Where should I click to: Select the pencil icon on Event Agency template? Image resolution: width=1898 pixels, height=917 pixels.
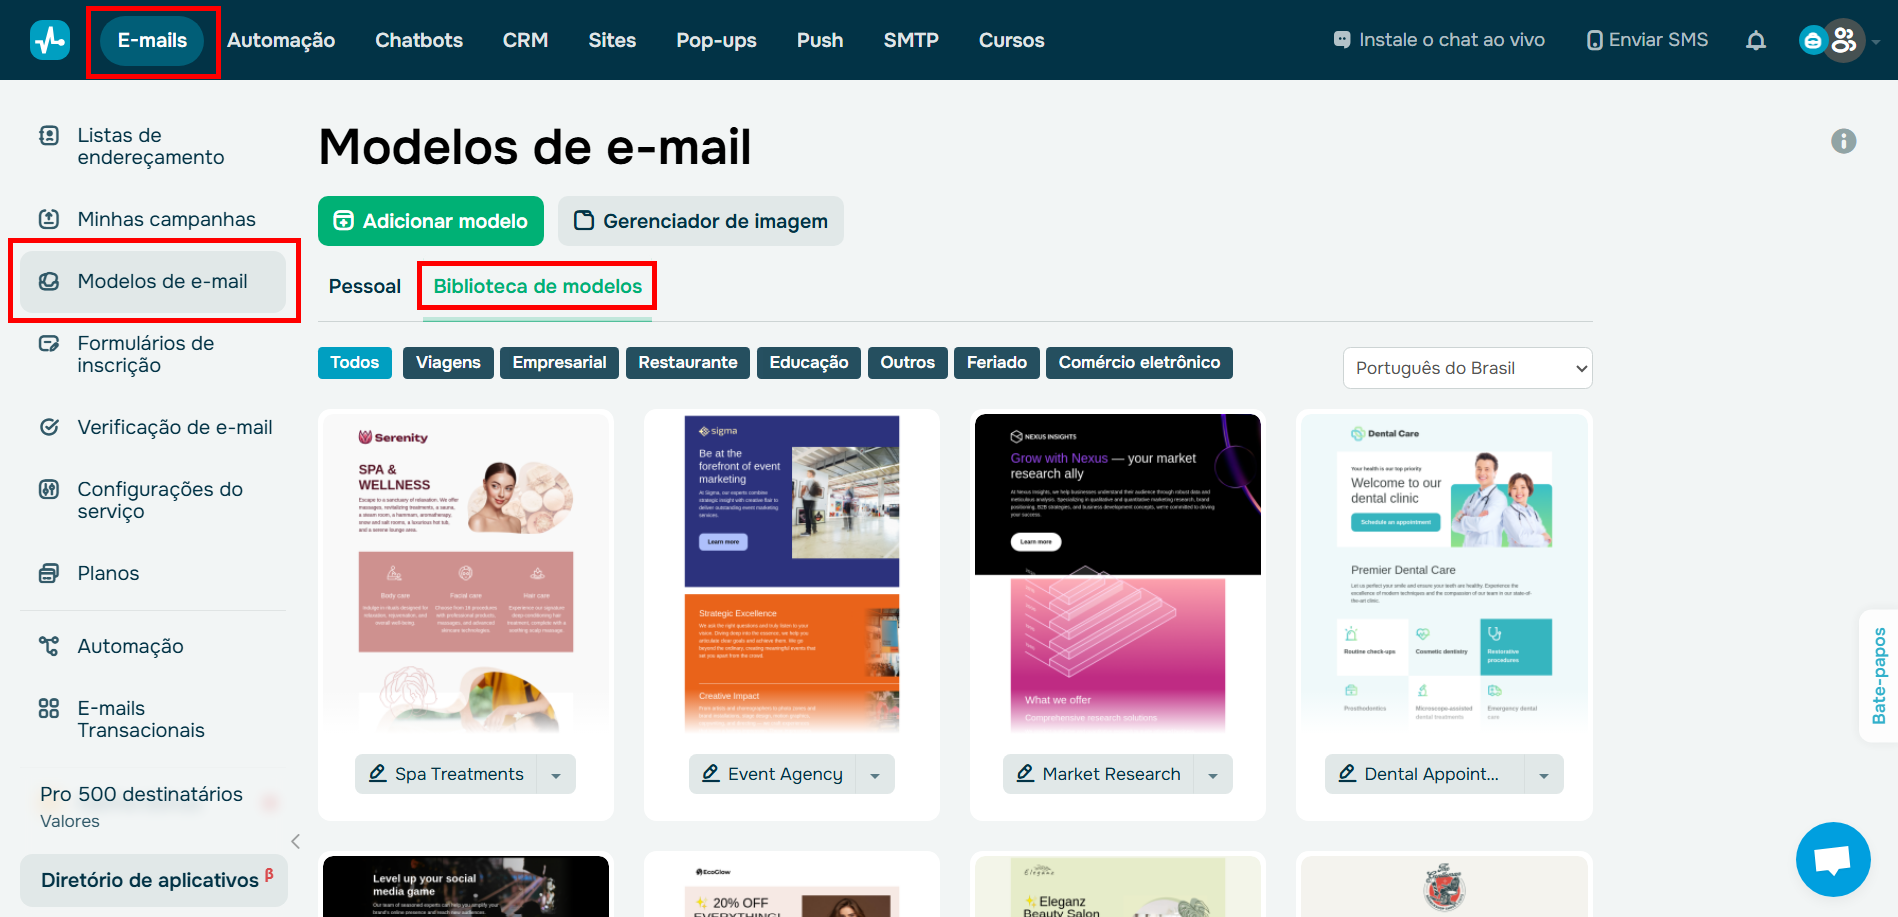click(x=711, y=773)
